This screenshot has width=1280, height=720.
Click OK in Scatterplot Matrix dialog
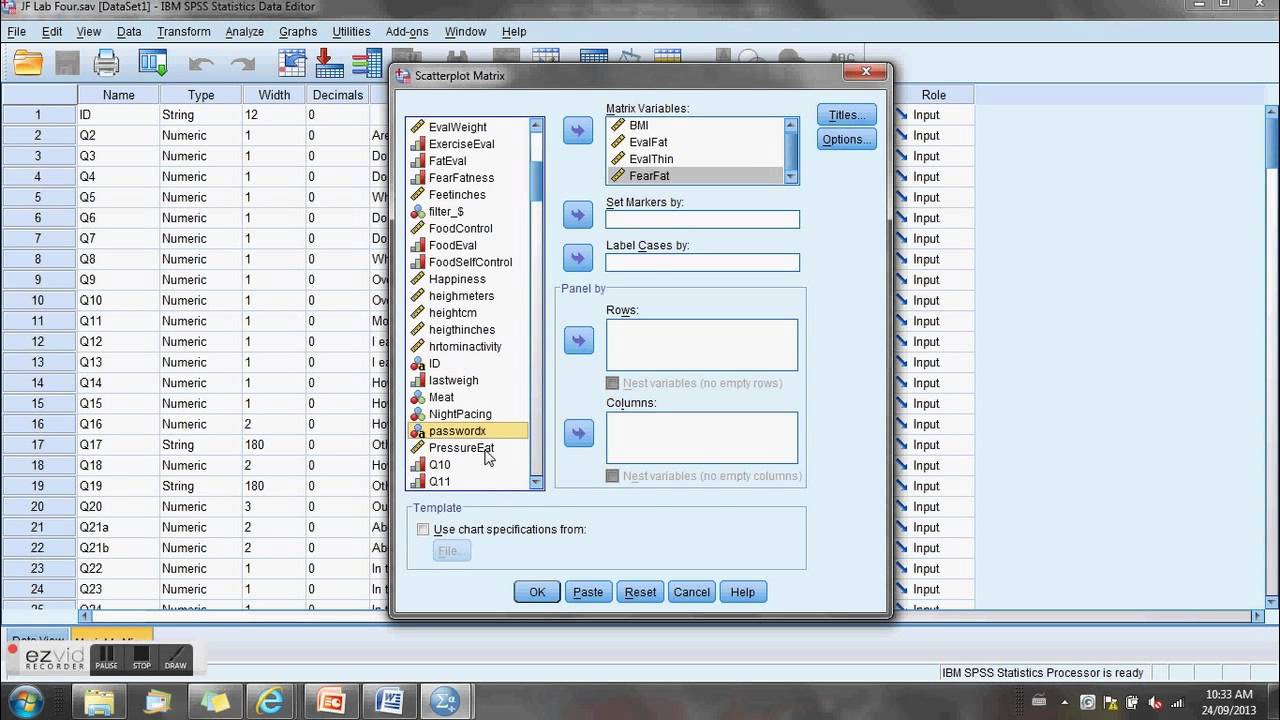click(x=537, y=592)
